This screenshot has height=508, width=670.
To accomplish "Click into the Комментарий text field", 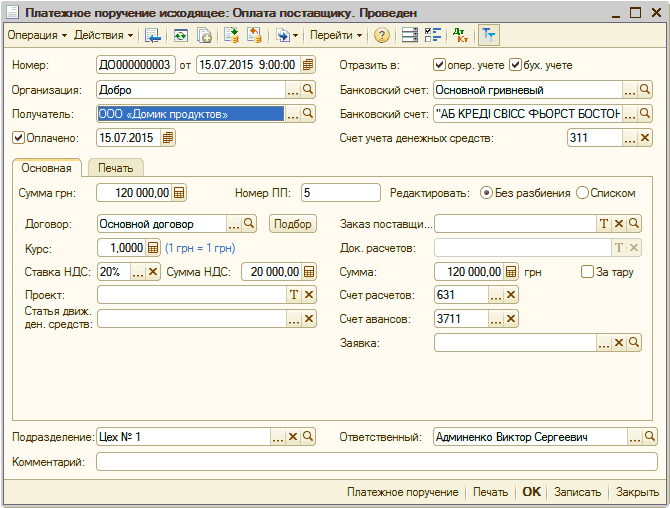I will 376,462.
